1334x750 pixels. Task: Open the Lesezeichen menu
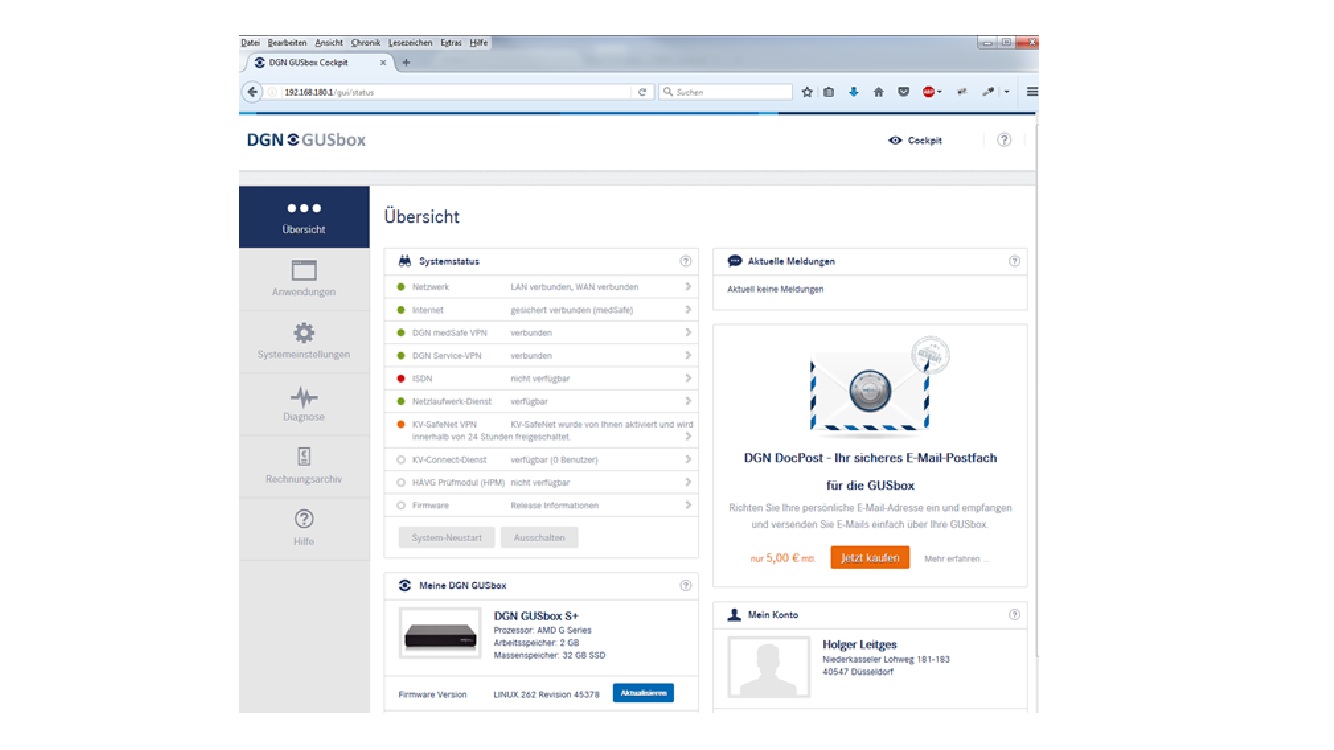coord(410,43)
